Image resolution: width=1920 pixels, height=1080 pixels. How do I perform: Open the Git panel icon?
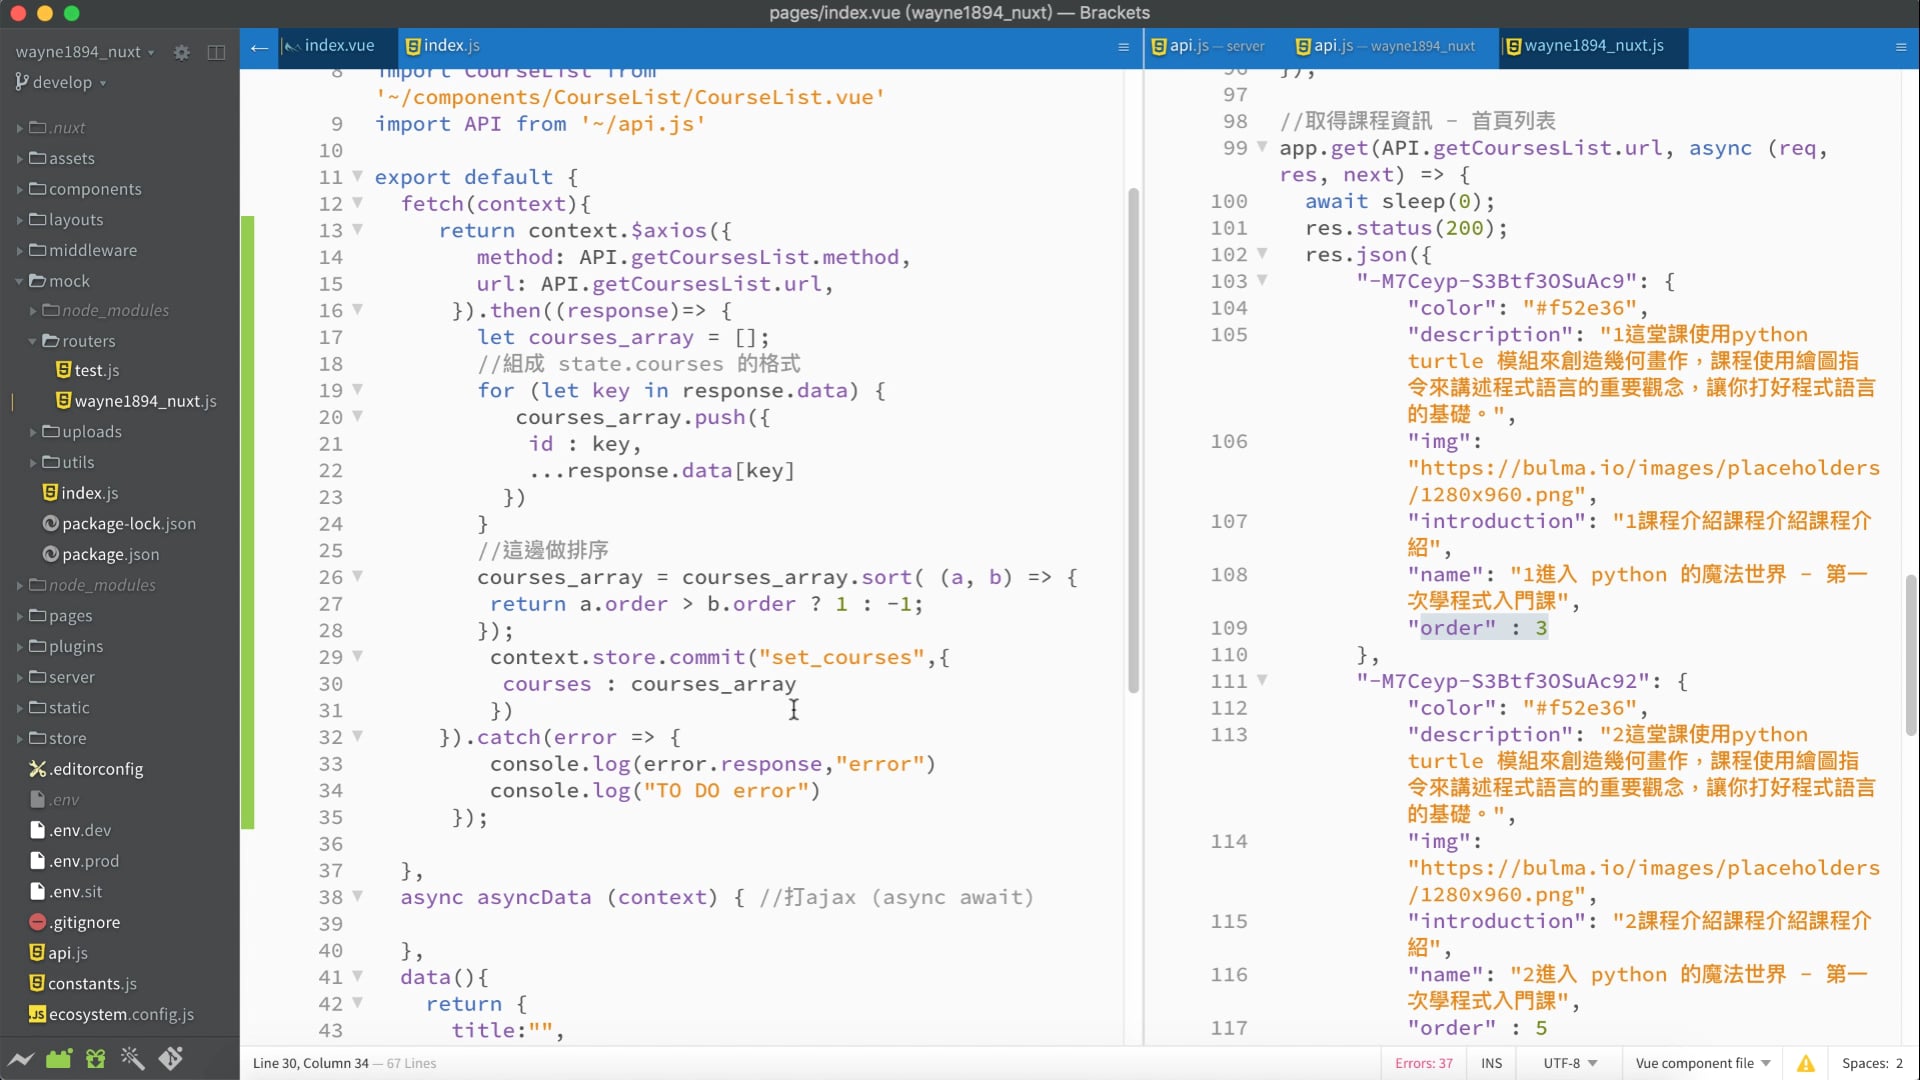tap(171, 1058)
